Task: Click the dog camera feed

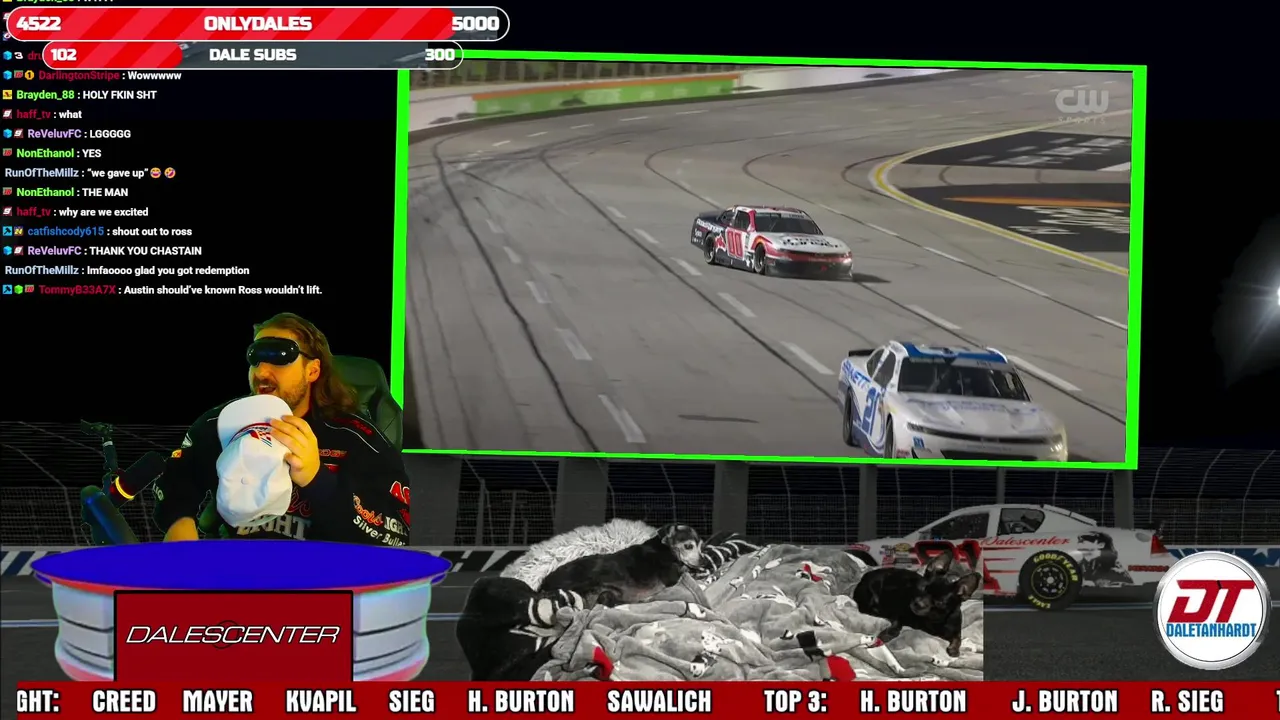Action: click(720, 600)
